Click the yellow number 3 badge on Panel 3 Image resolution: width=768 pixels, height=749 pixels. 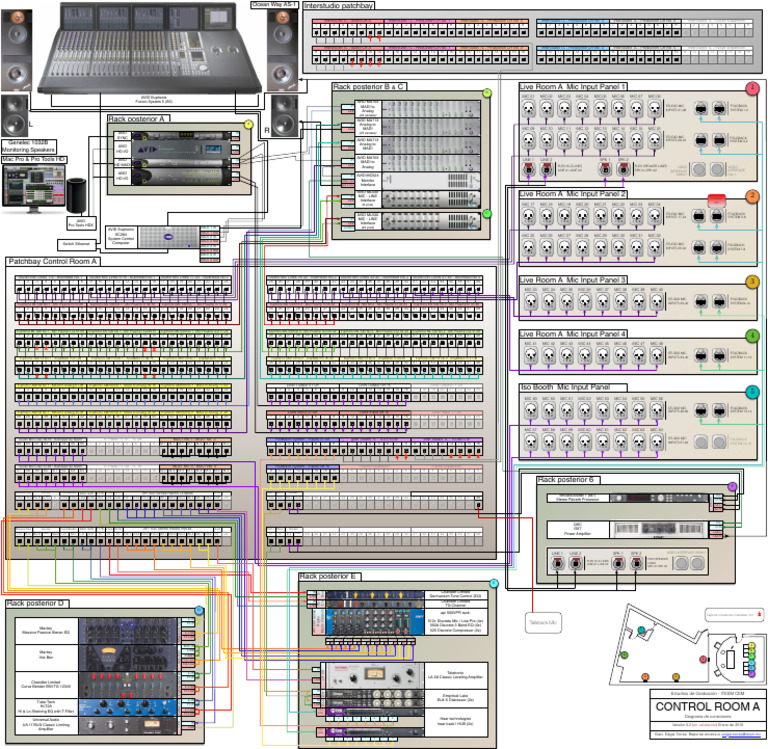tap(752, 282)
